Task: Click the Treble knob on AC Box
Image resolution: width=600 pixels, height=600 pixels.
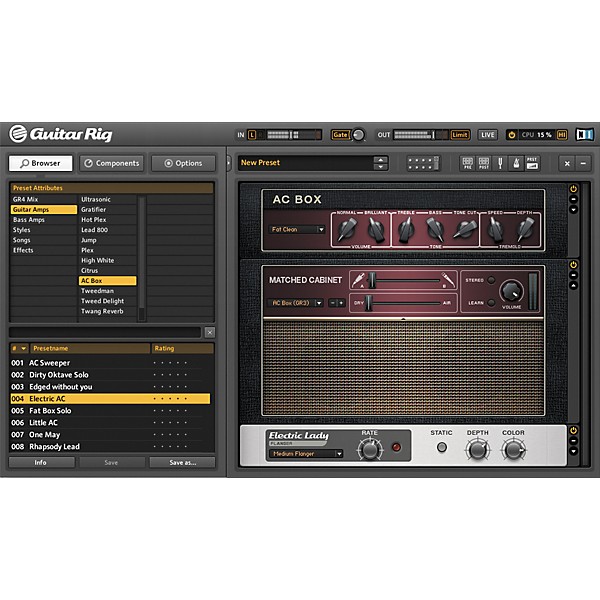Action: (x=406, y=230)
